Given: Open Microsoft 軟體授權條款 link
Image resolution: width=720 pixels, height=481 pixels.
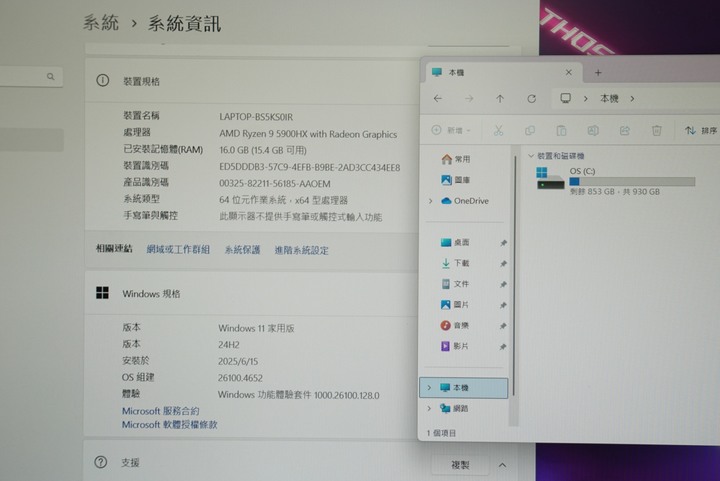Looking at the screenshot, I should [x=169, y=425].
